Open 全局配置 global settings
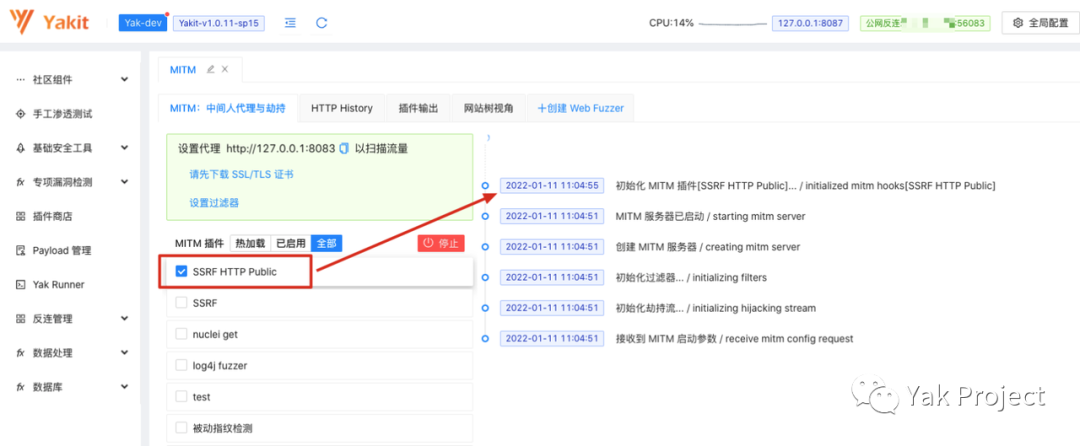This screenshot has height=446, width=1080. (x=1040, y=23)
